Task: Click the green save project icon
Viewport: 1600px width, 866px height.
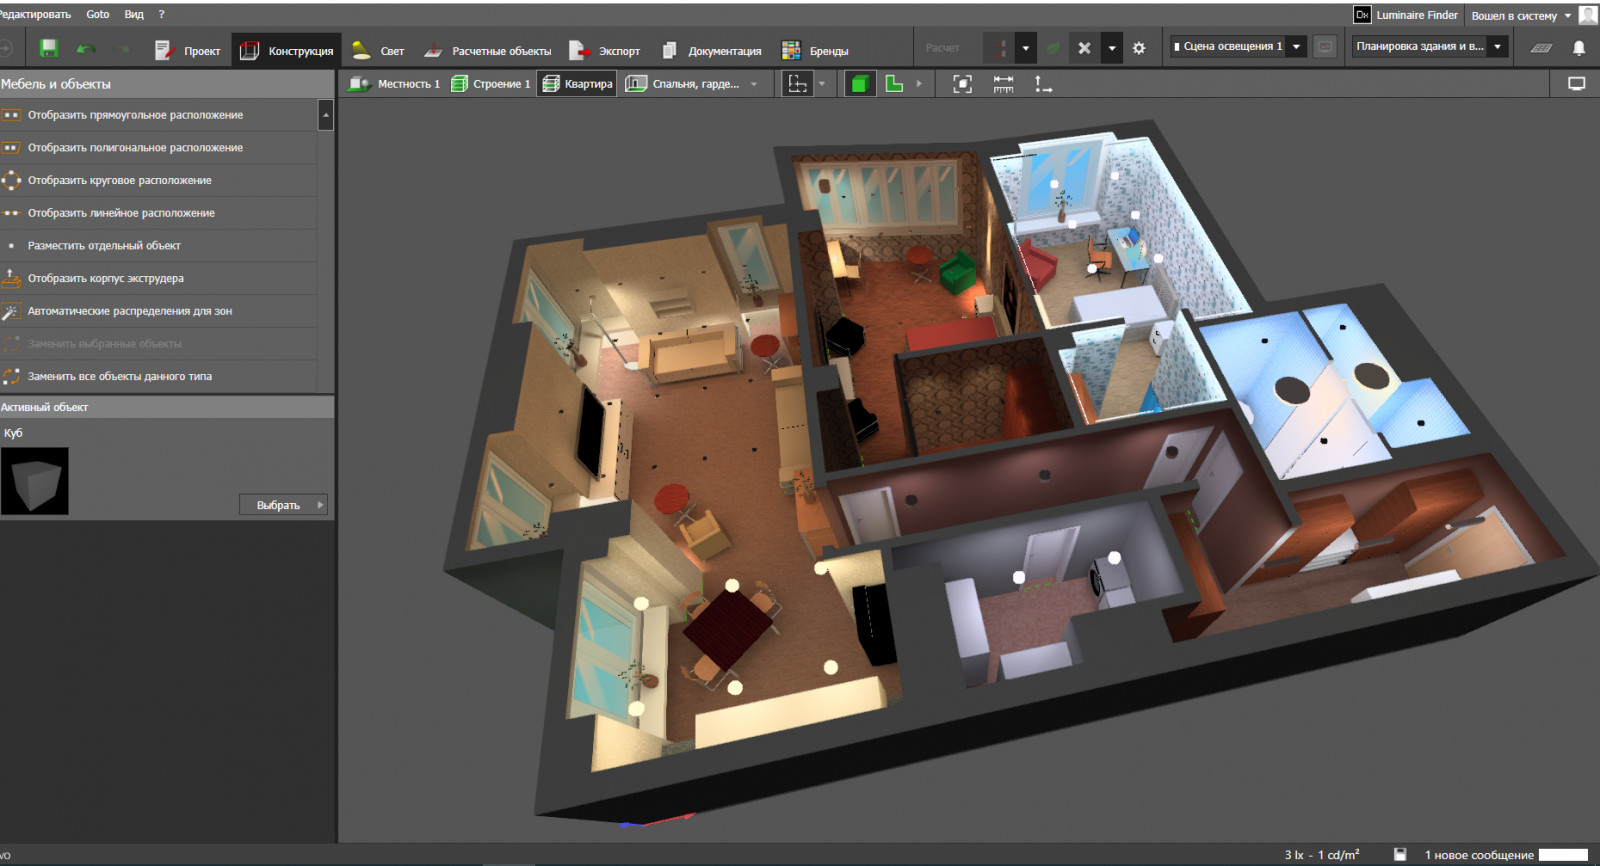Action: [x=48, y=49]
